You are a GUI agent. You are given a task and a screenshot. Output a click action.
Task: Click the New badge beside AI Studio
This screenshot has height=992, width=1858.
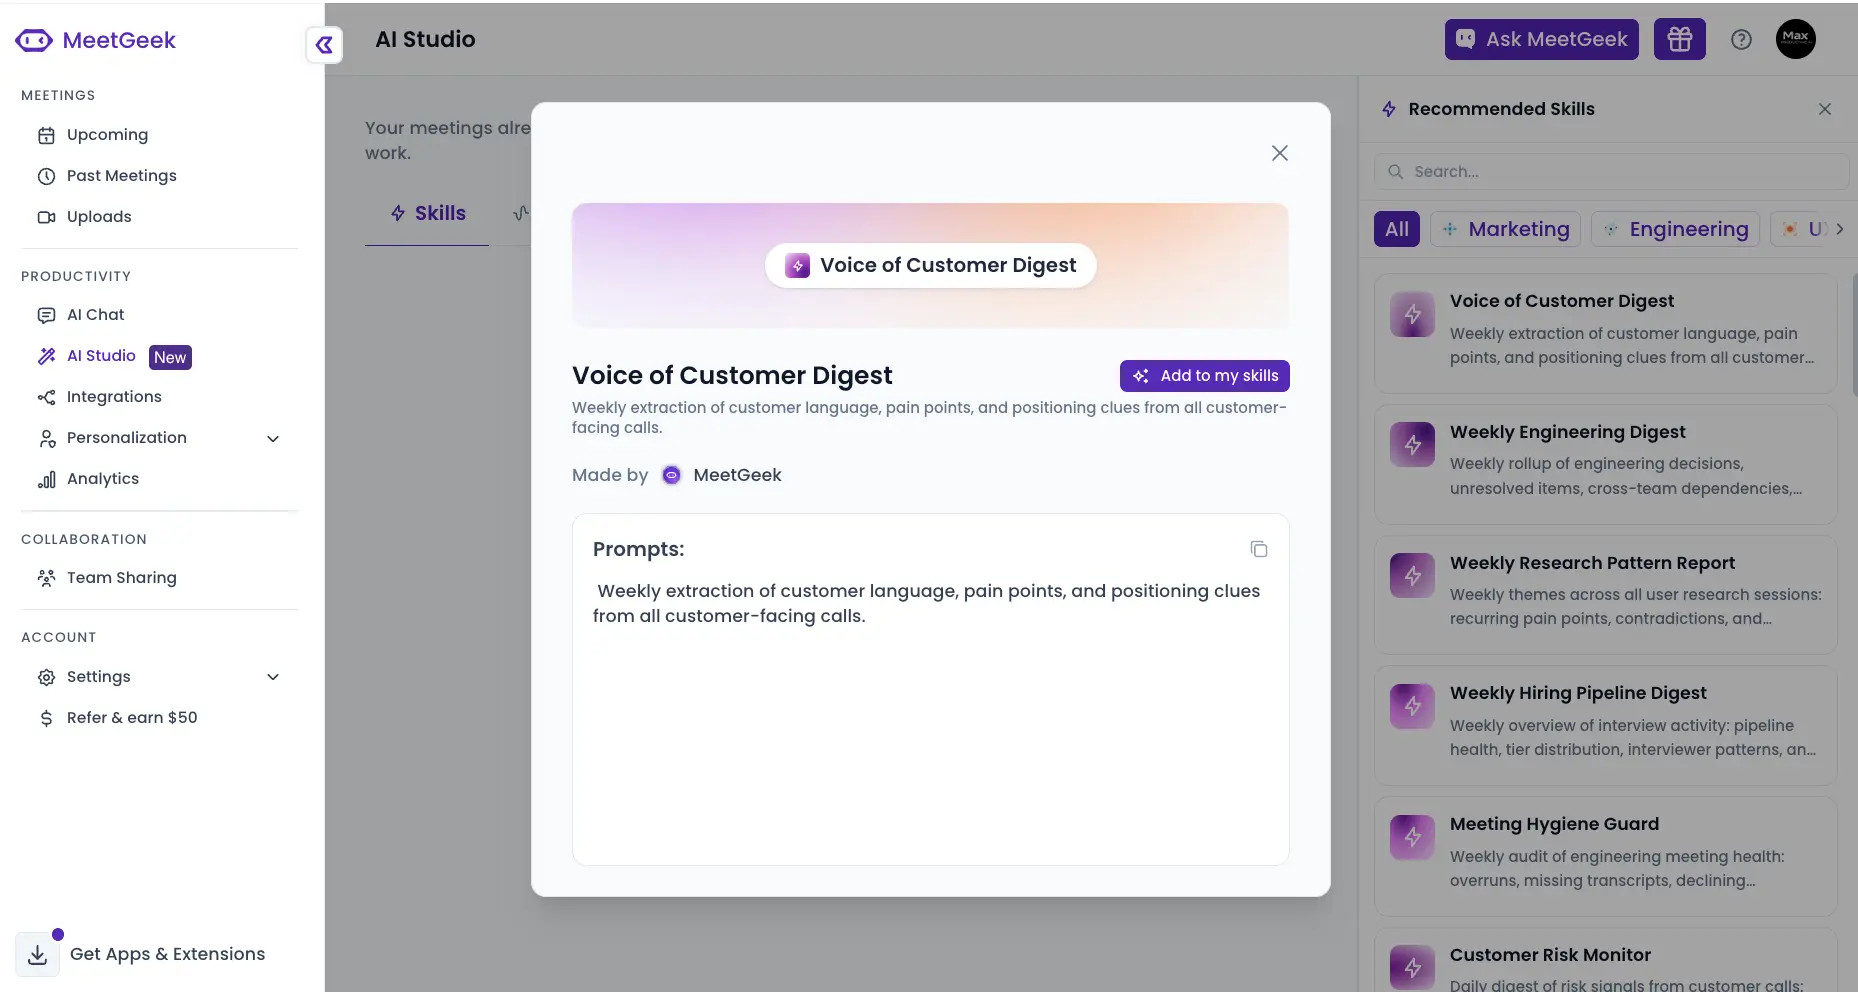pyautogui.click(x=170, y=357)
